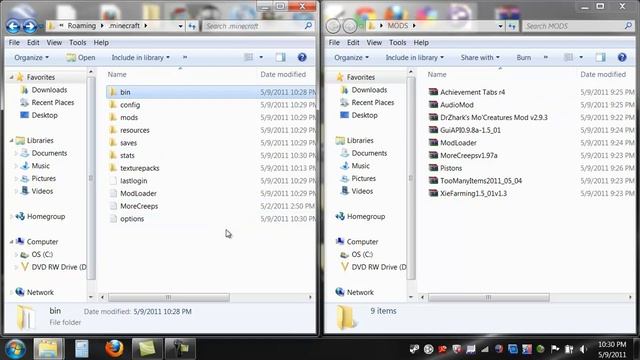
Task: Open View menu in .minecraft window
Action: 54,42
